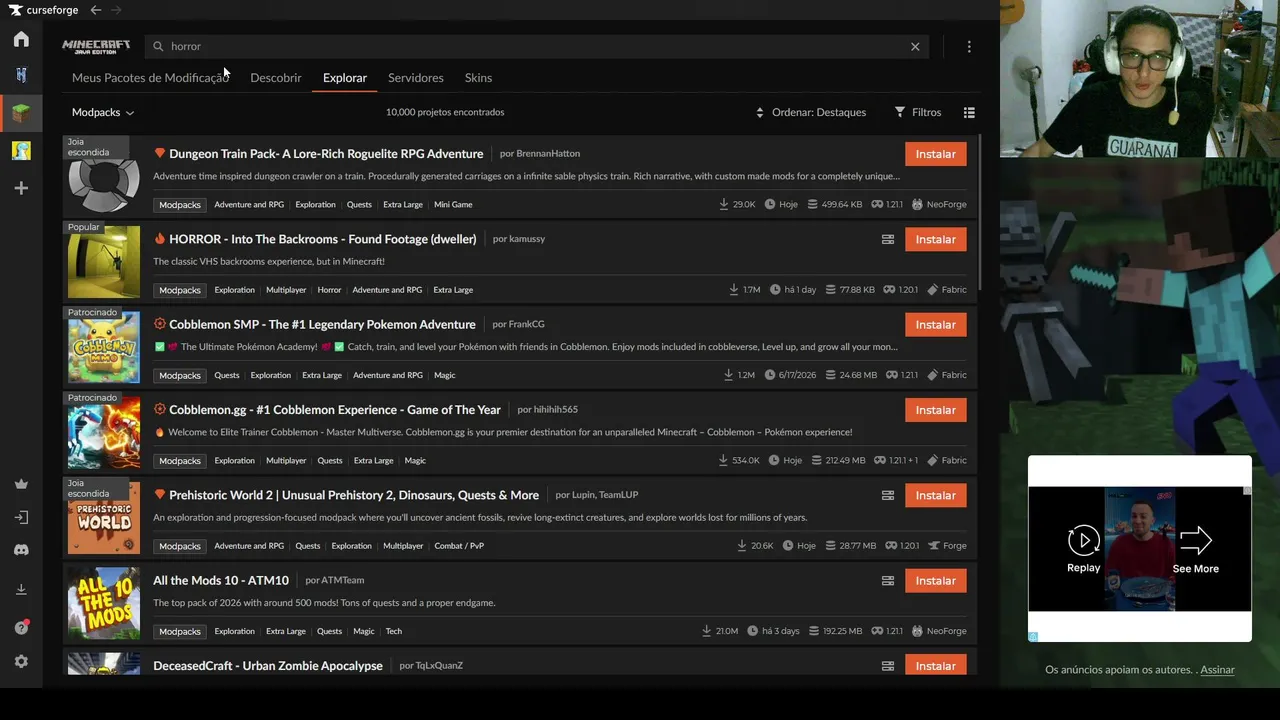Viewport: 1280px width, 720px height.
Task: Open author link BrennanHatton
Action: 548,154
